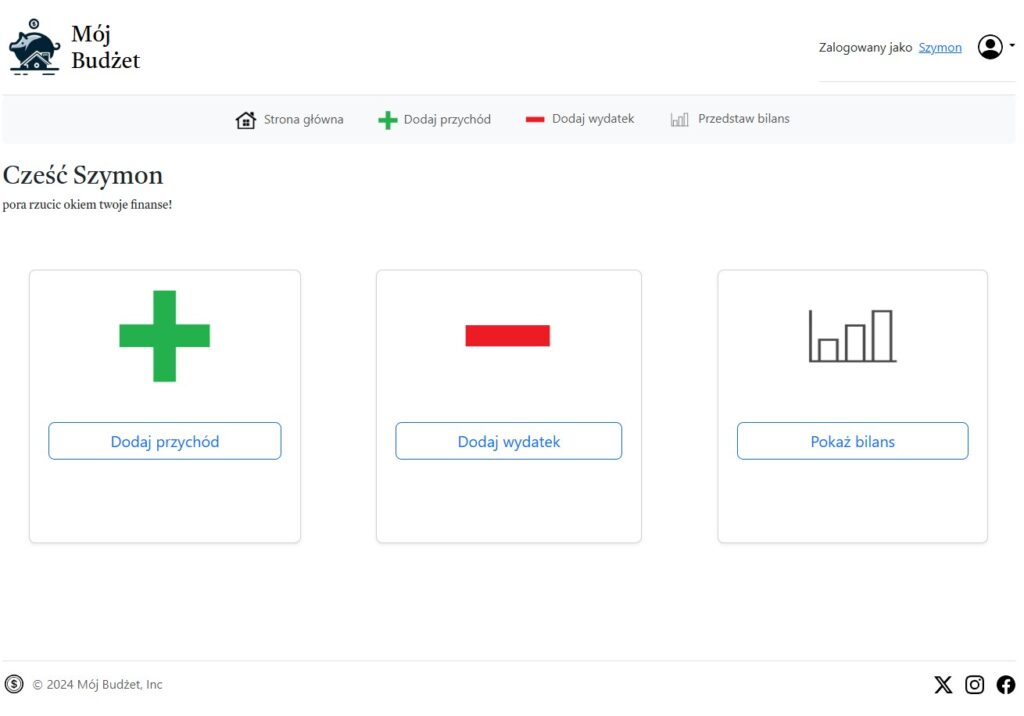Select Dodaj przychód in navigation bar
The width and height of the screenshot is (1024, 716).
(447, 119)
